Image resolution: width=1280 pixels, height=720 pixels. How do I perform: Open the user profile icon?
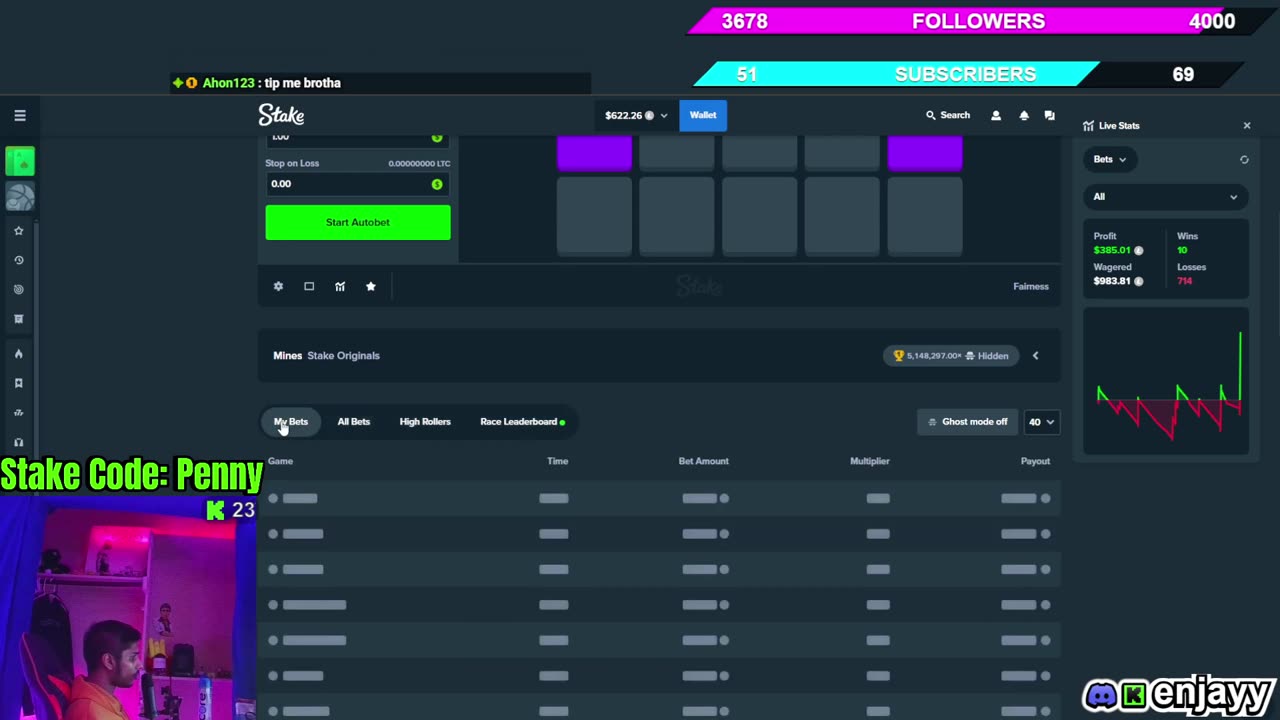click(996, 116)
